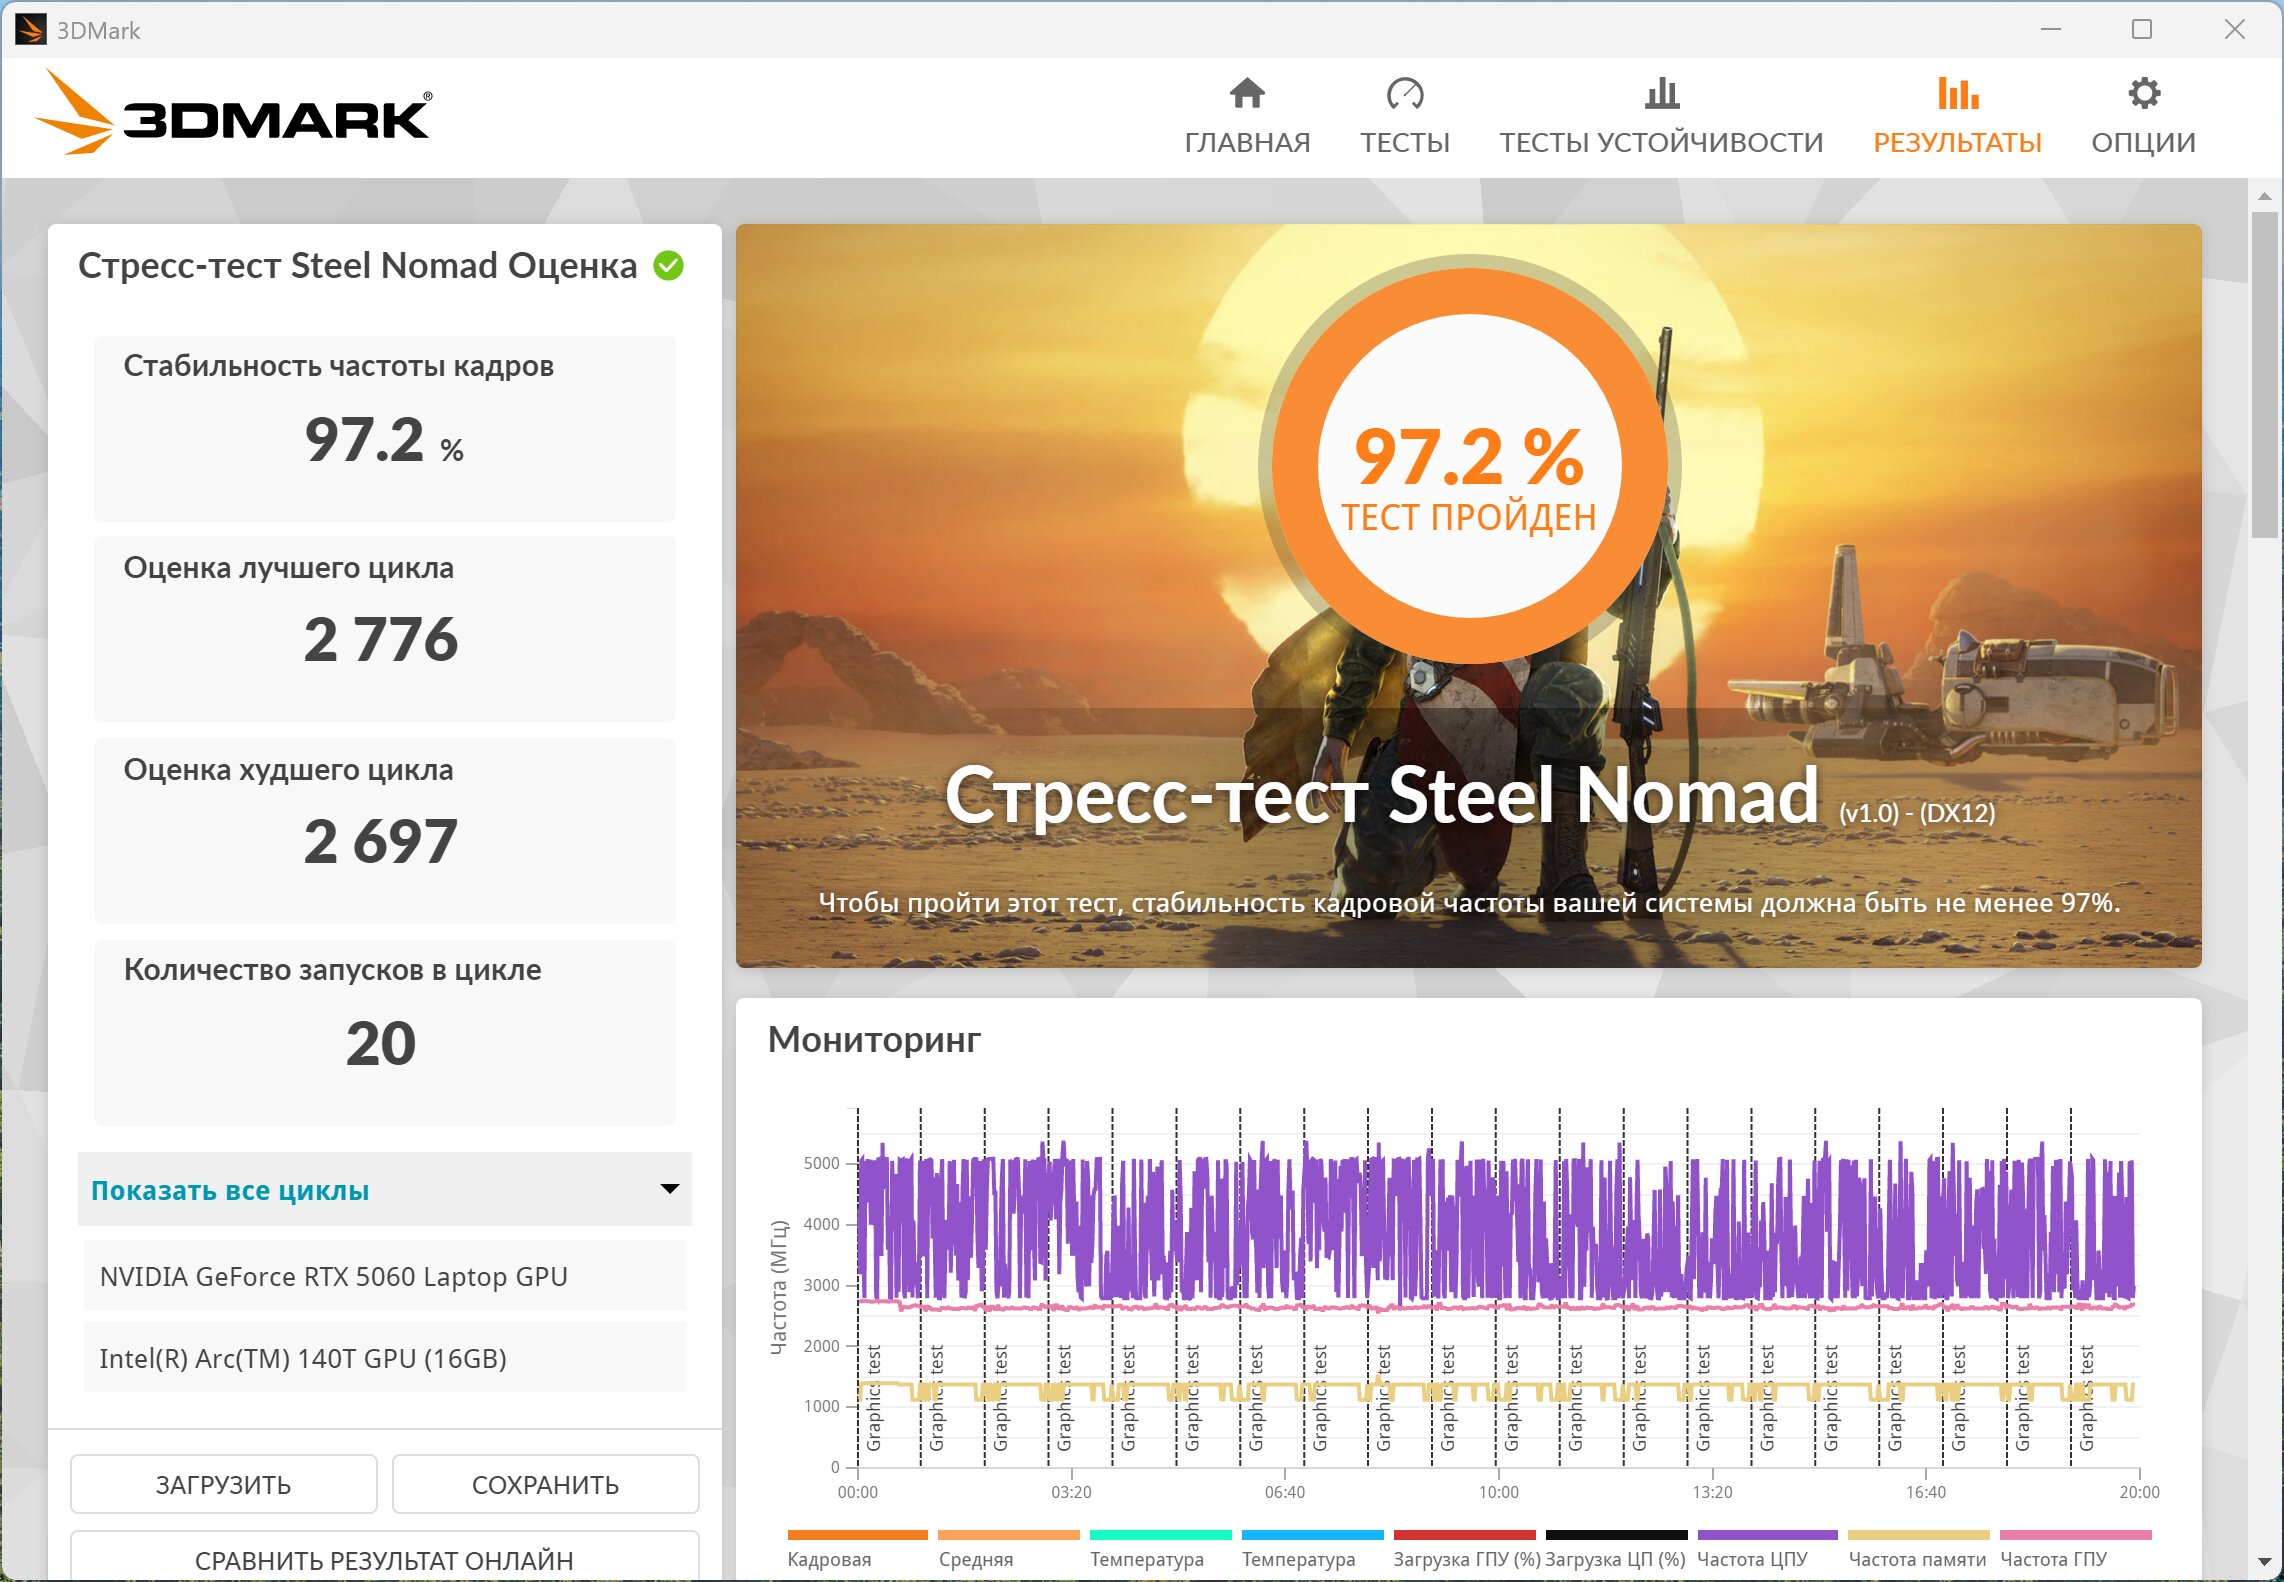The height and width of the screenshot is (1582, 2284).
Task: Switch to the Тесты устойчивости tab label
Action: click(1661, 142)
